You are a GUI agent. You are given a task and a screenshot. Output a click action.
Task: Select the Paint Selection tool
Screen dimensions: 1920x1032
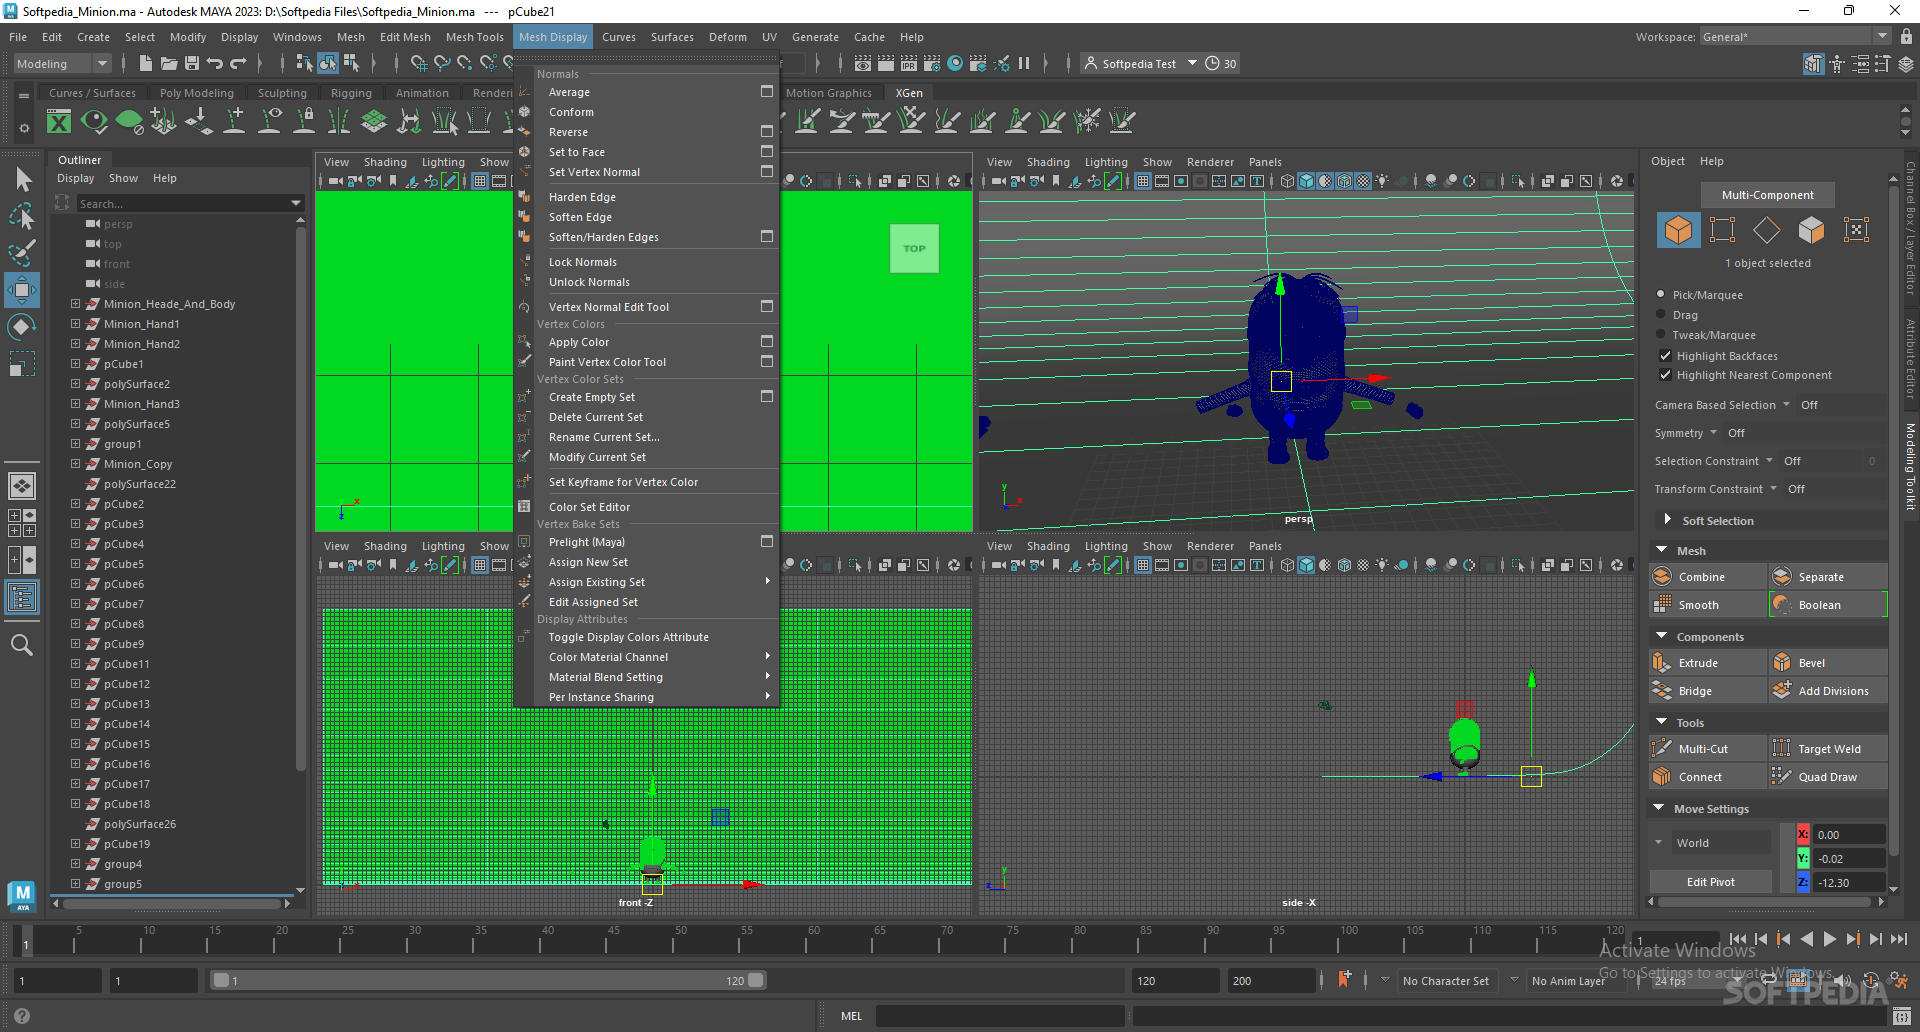(x=22, y=253)
